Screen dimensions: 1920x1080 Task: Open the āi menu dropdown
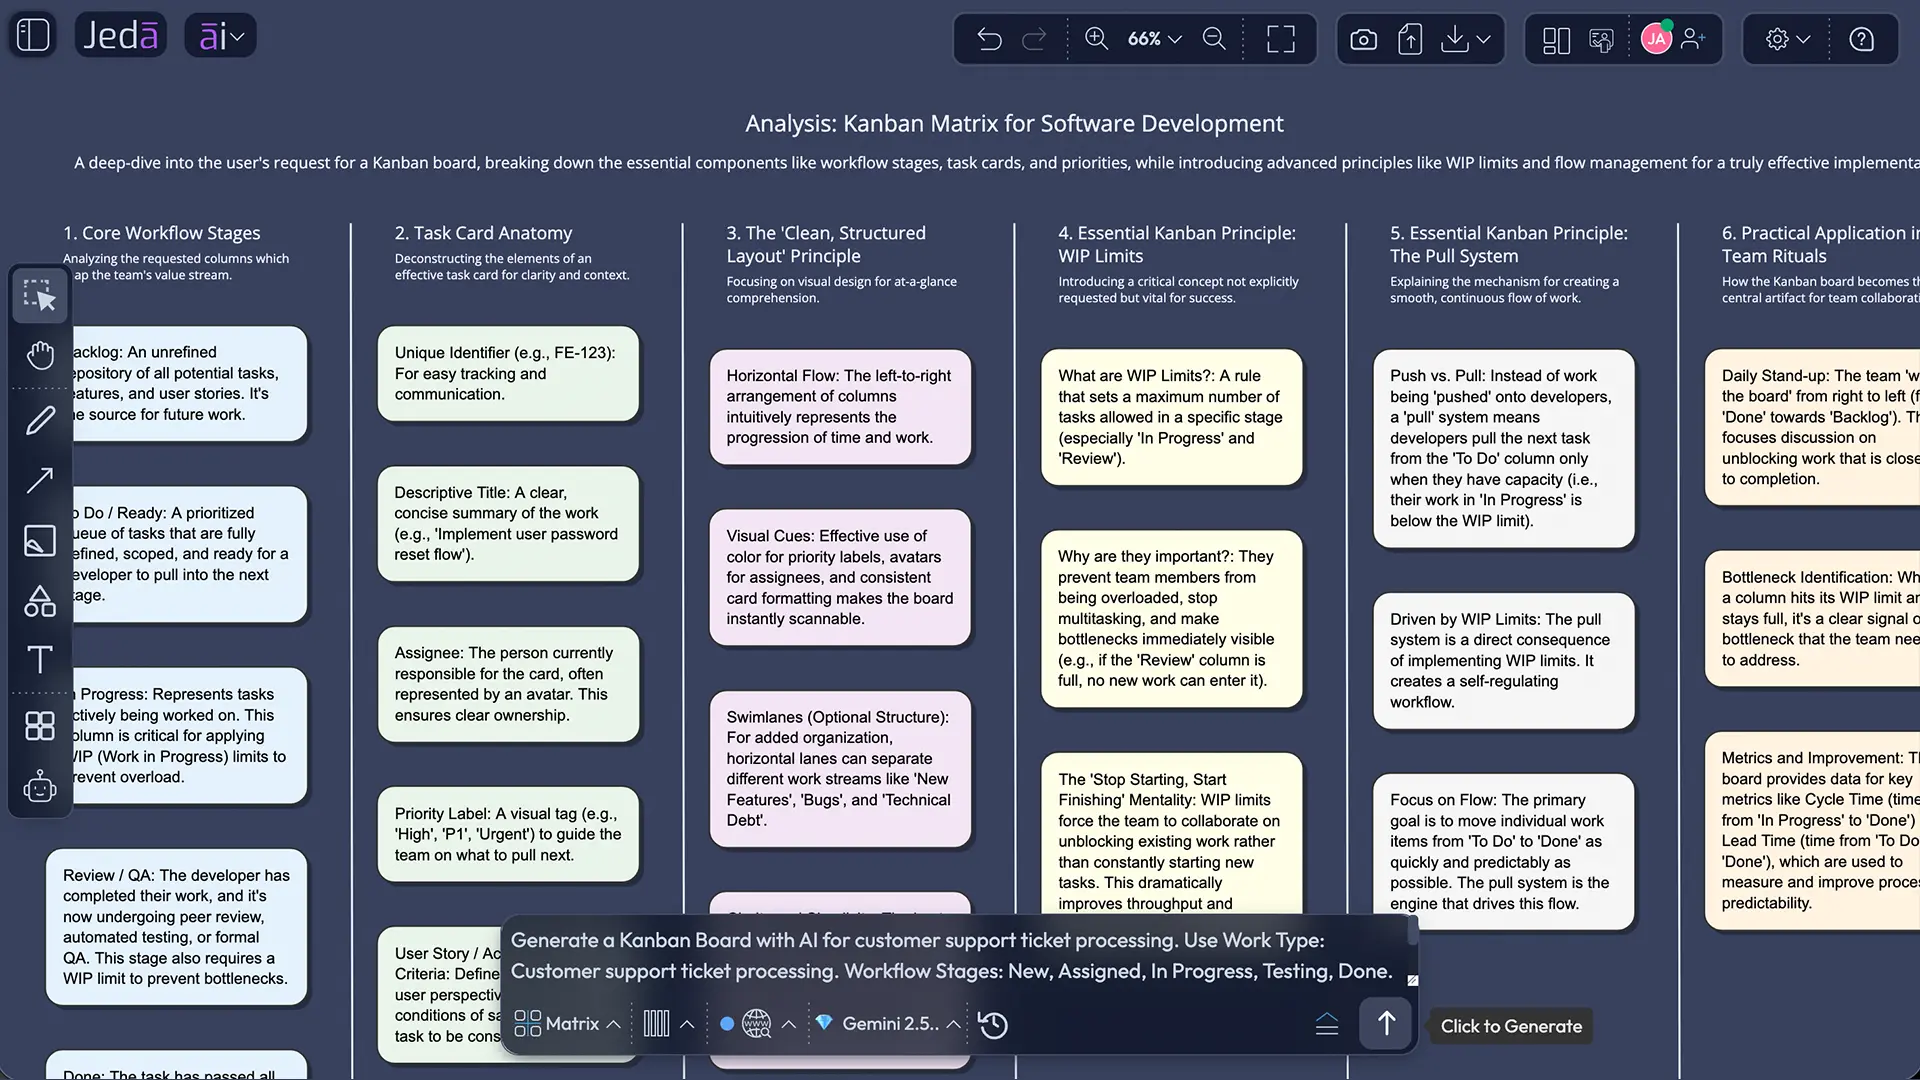coord(221,36)
